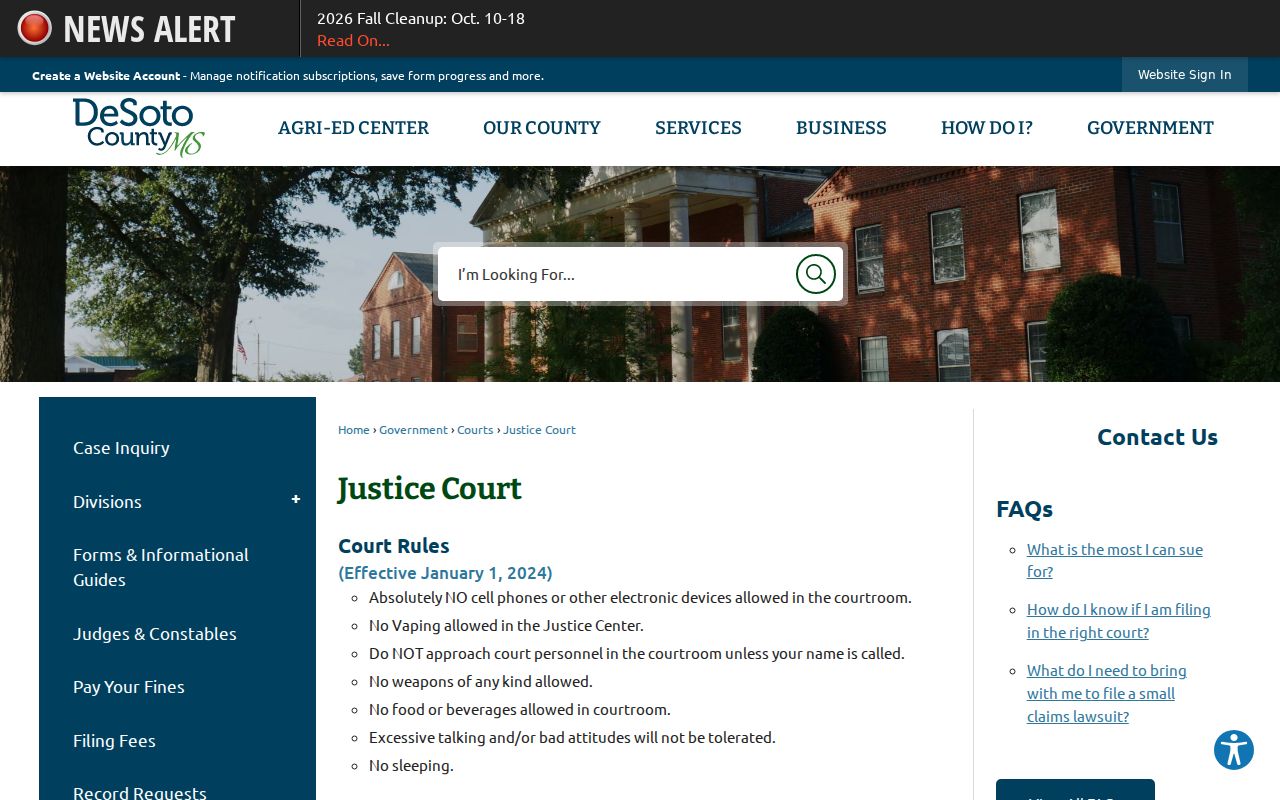Click the Contact Us heading
This screenshot has height=800, width=1280.
tap(1157, 437)
